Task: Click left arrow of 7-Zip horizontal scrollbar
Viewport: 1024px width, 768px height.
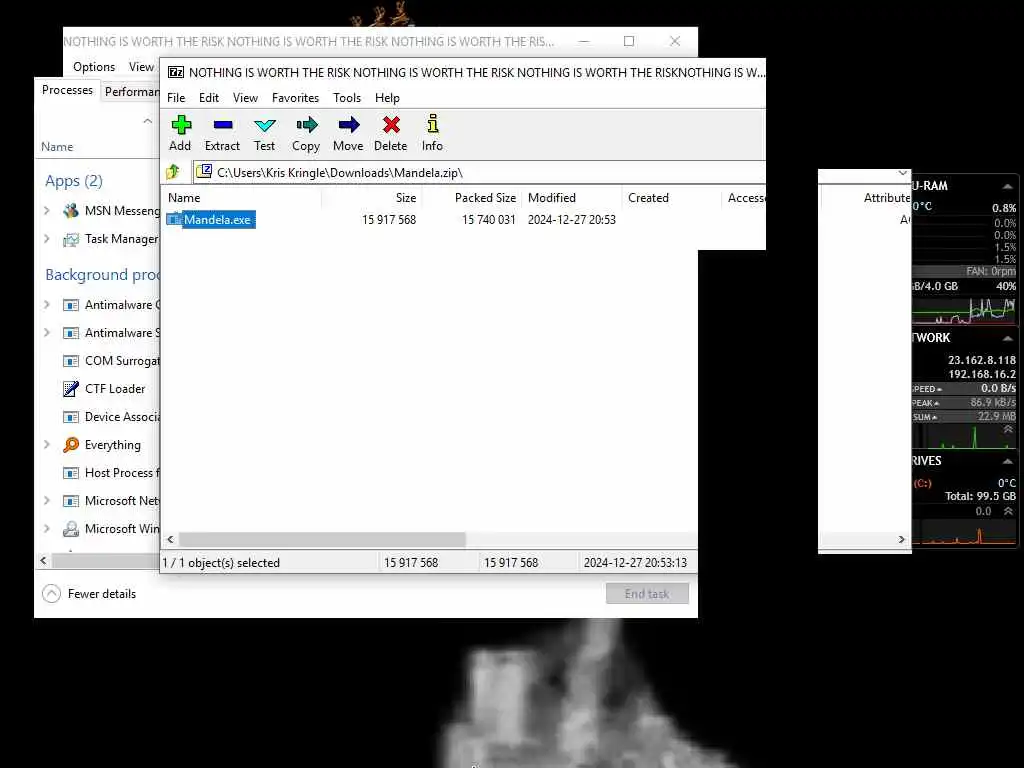Action: click(x=170, y=539)
